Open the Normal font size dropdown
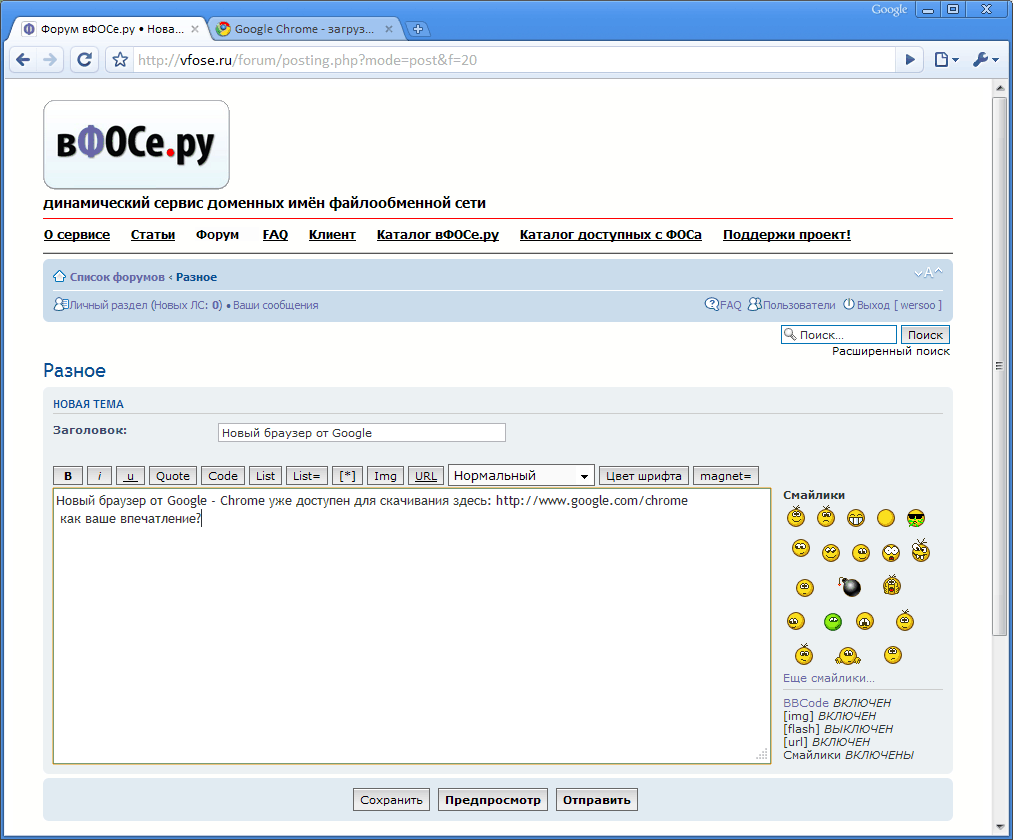Image resolution: width=1013 pixels, height=840 pixels. [521, 476]
